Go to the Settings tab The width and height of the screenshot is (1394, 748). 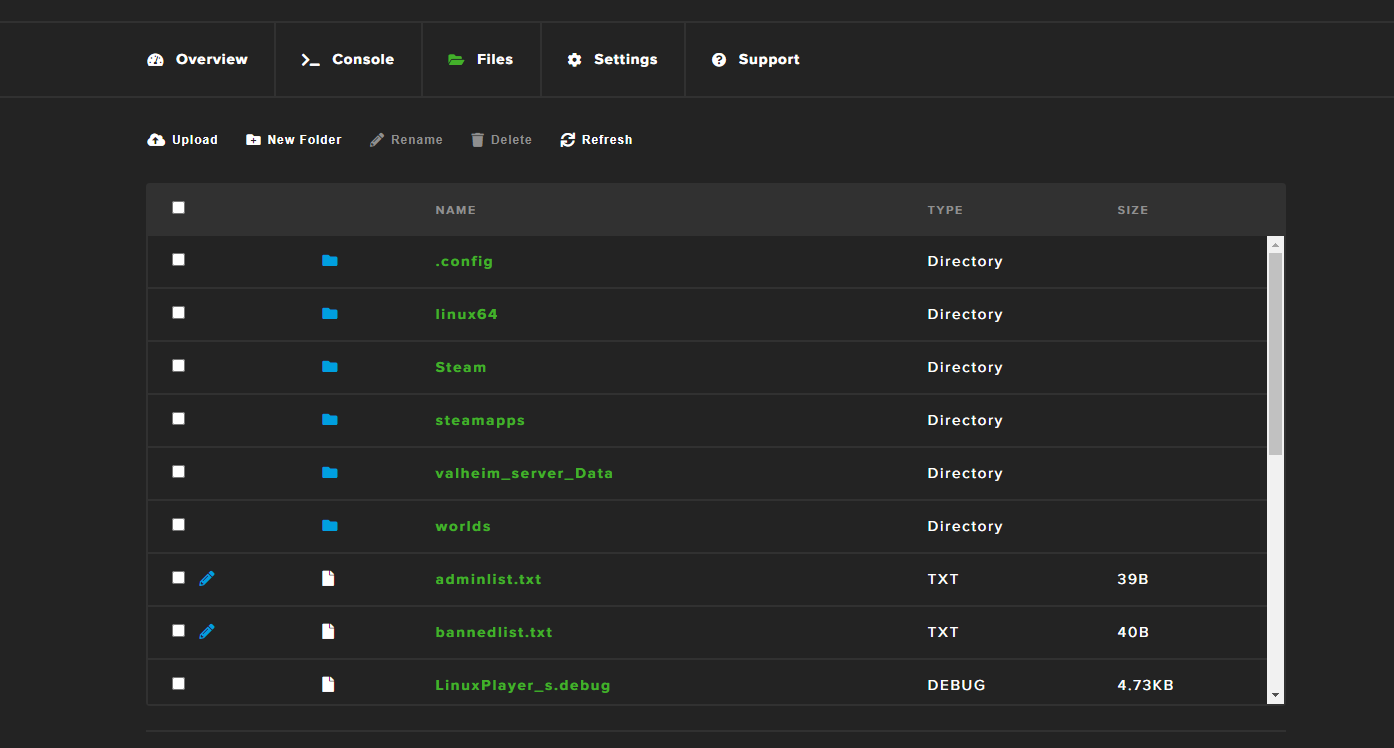612,60
